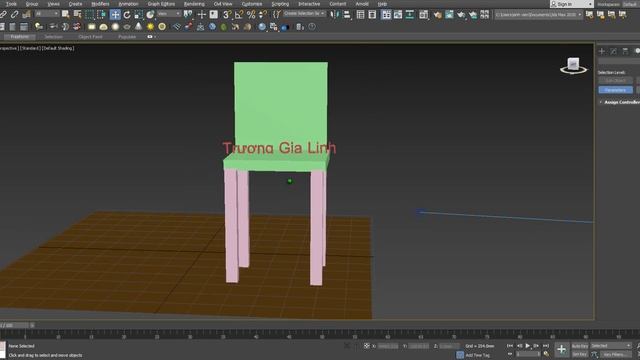The image size is (640, 360).
Task: Open the Create command panel tab
Action: [602, 51]
